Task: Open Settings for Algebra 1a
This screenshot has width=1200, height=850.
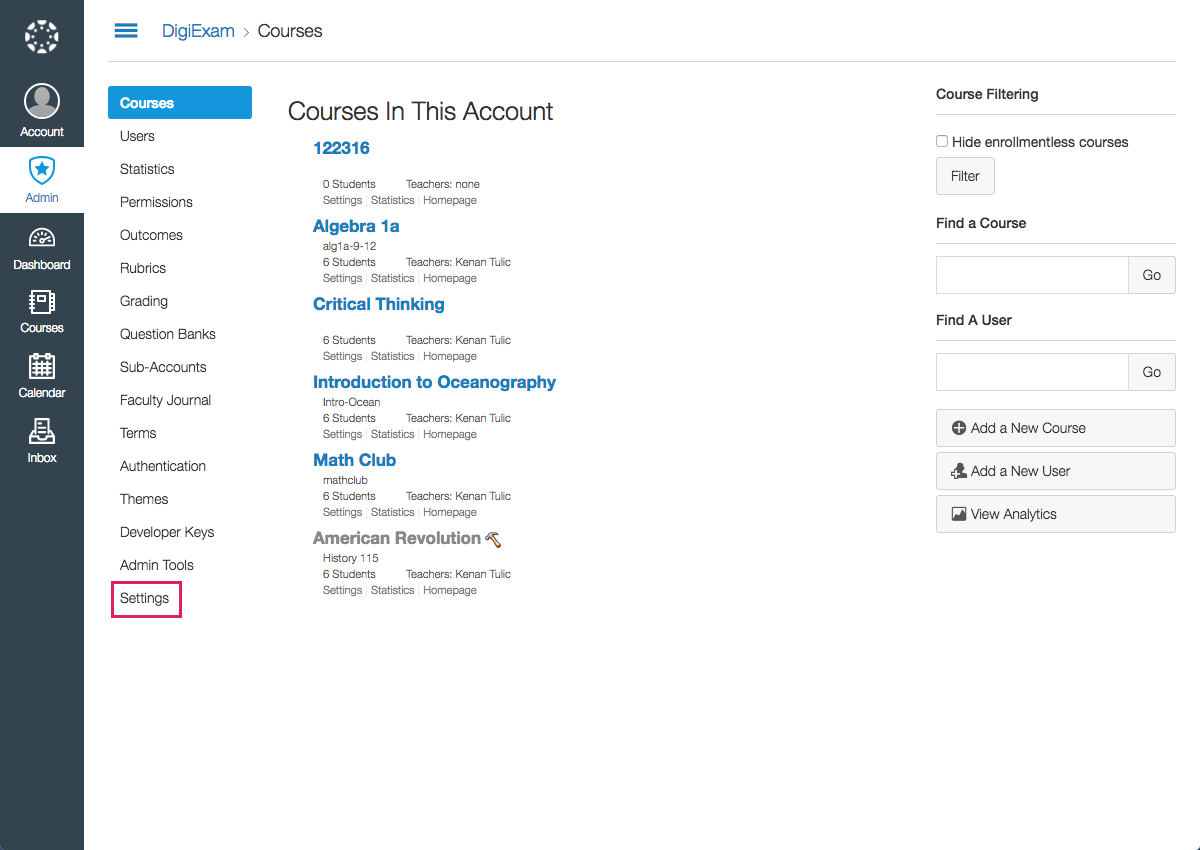Action: [342, 278]
